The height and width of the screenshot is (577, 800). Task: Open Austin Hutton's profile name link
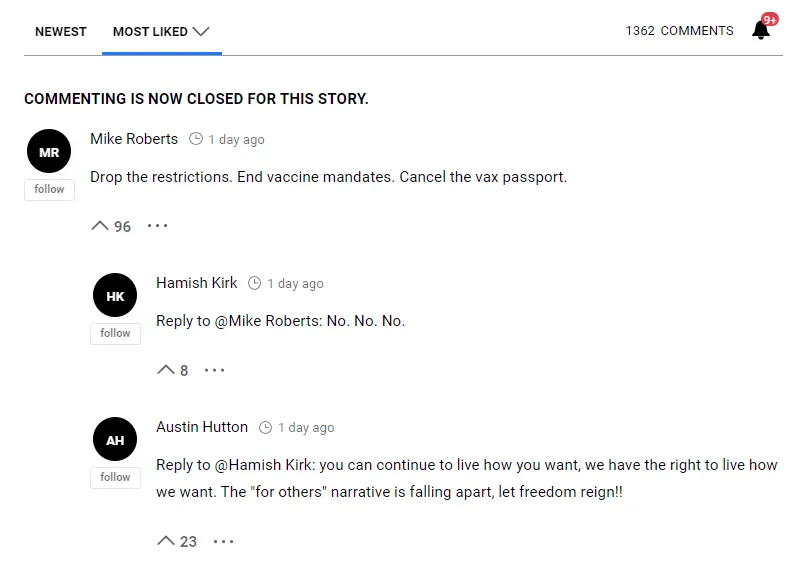click(202, 427)
